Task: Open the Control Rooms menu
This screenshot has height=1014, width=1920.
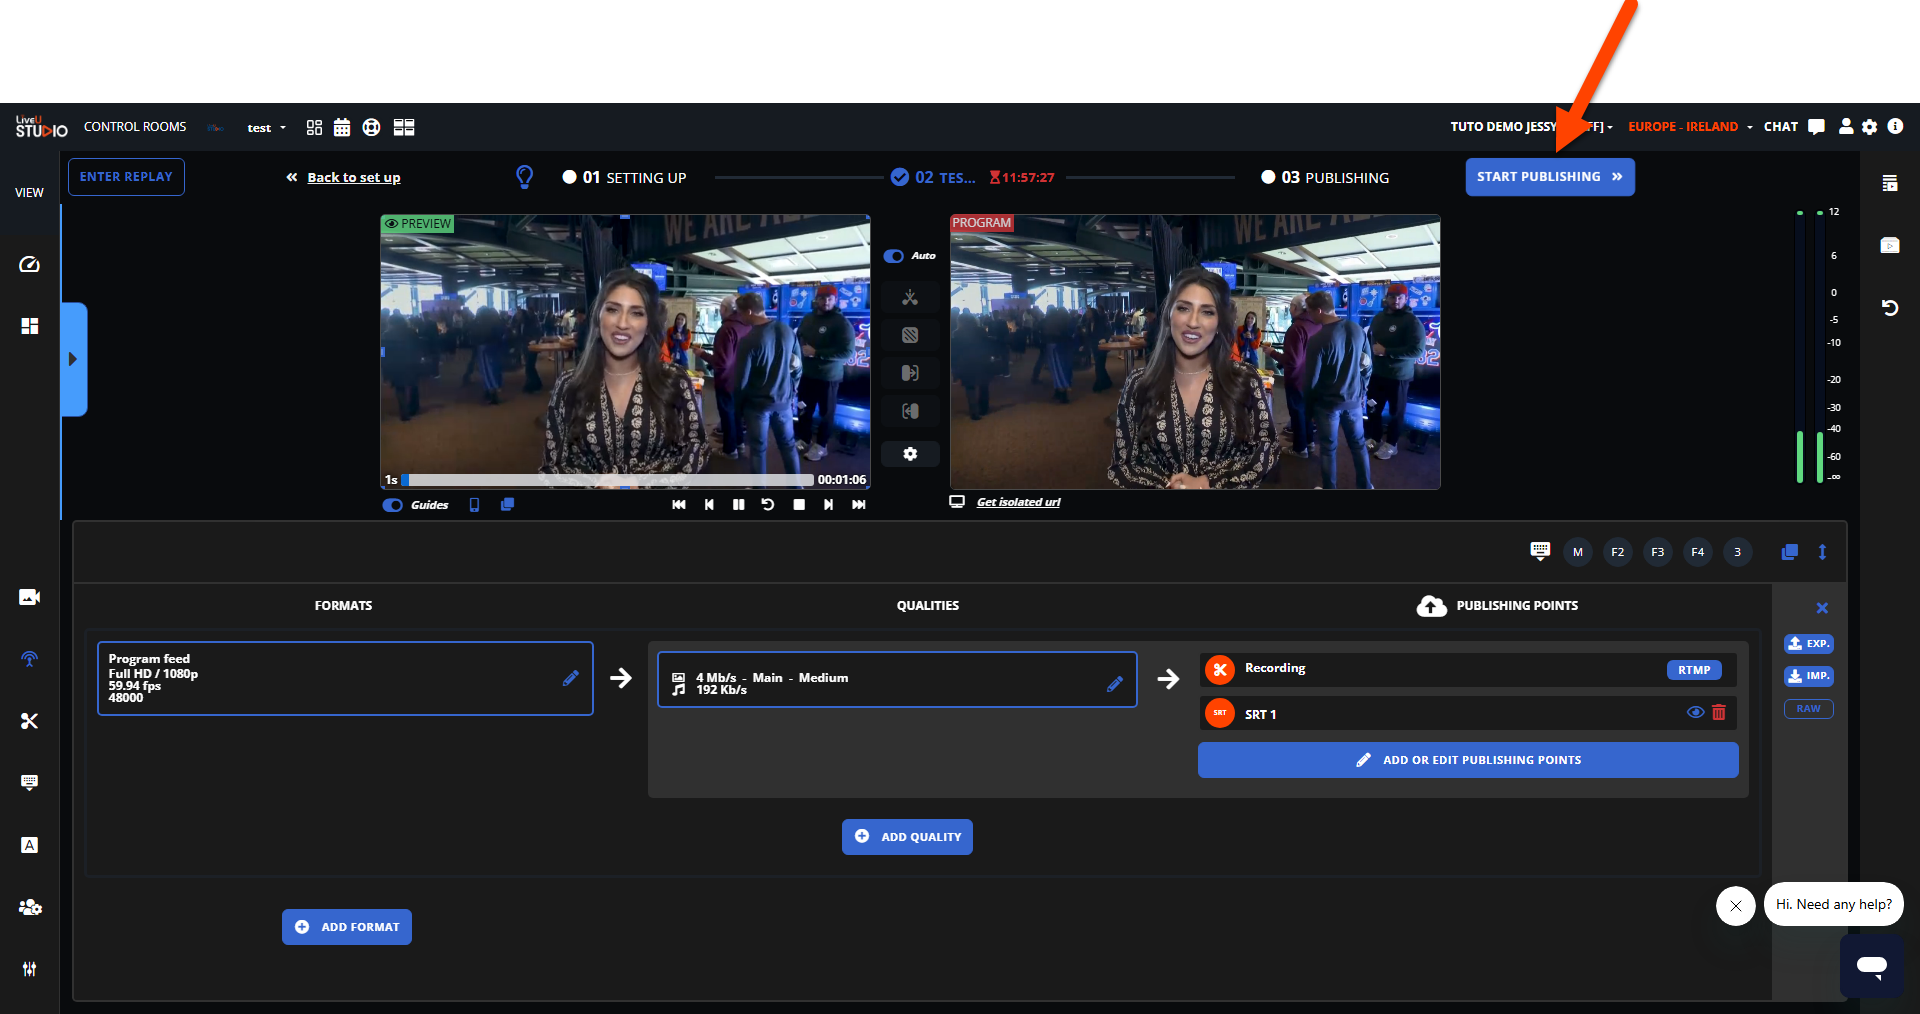Action: [135, 127]
